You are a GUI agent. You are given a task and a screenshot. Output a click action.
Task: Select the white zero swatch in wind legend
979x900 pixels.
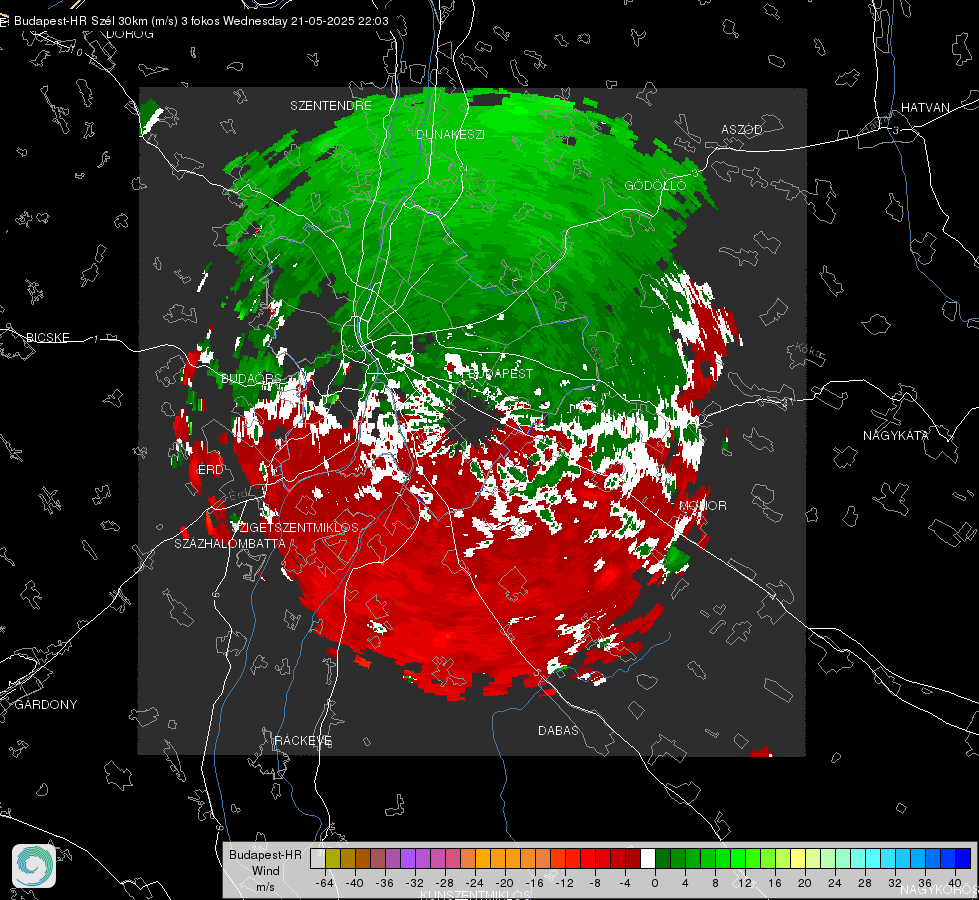pyautogui.click(x=648, y=858)
